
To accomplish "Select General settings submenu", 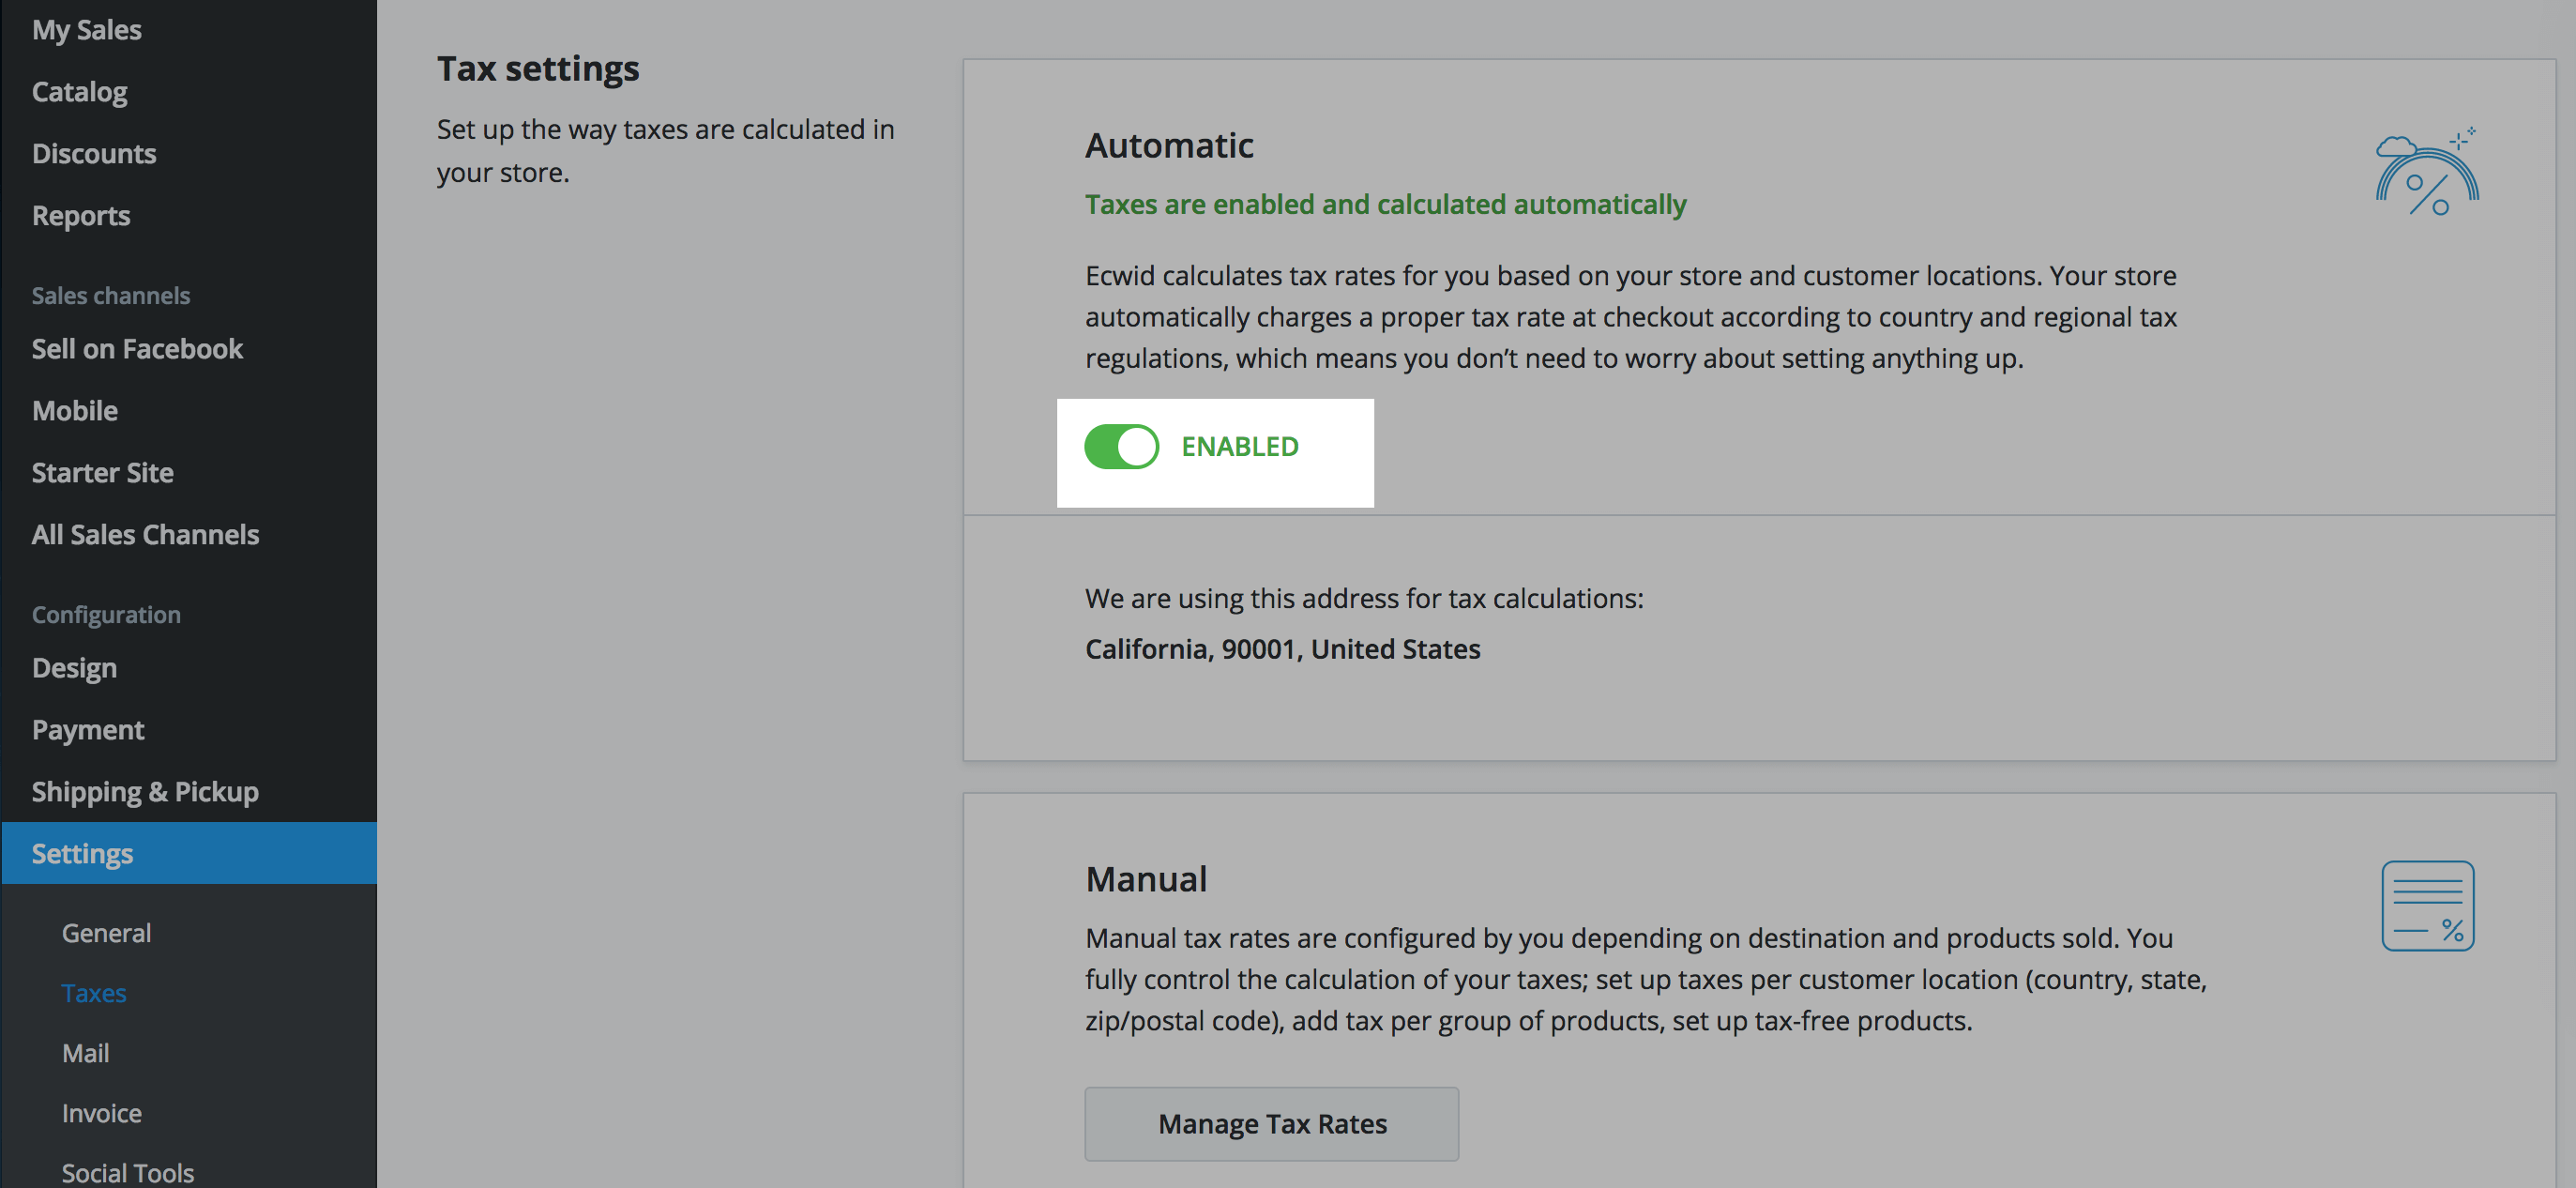I will click(x=105, y=930).
